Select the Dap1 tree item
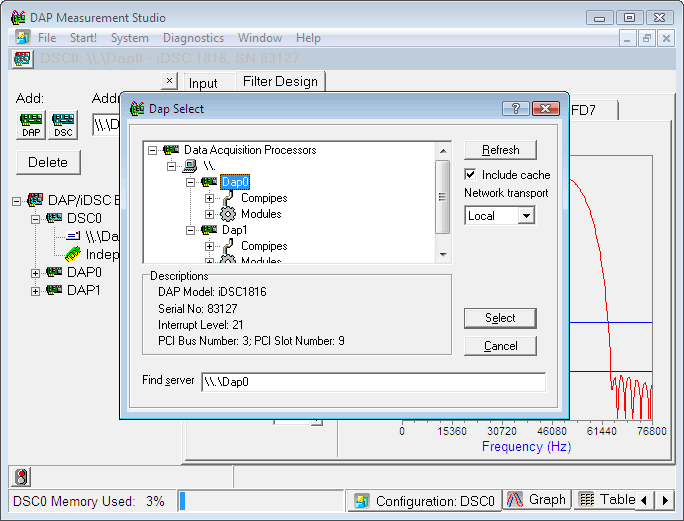 [x=235, y=230]
